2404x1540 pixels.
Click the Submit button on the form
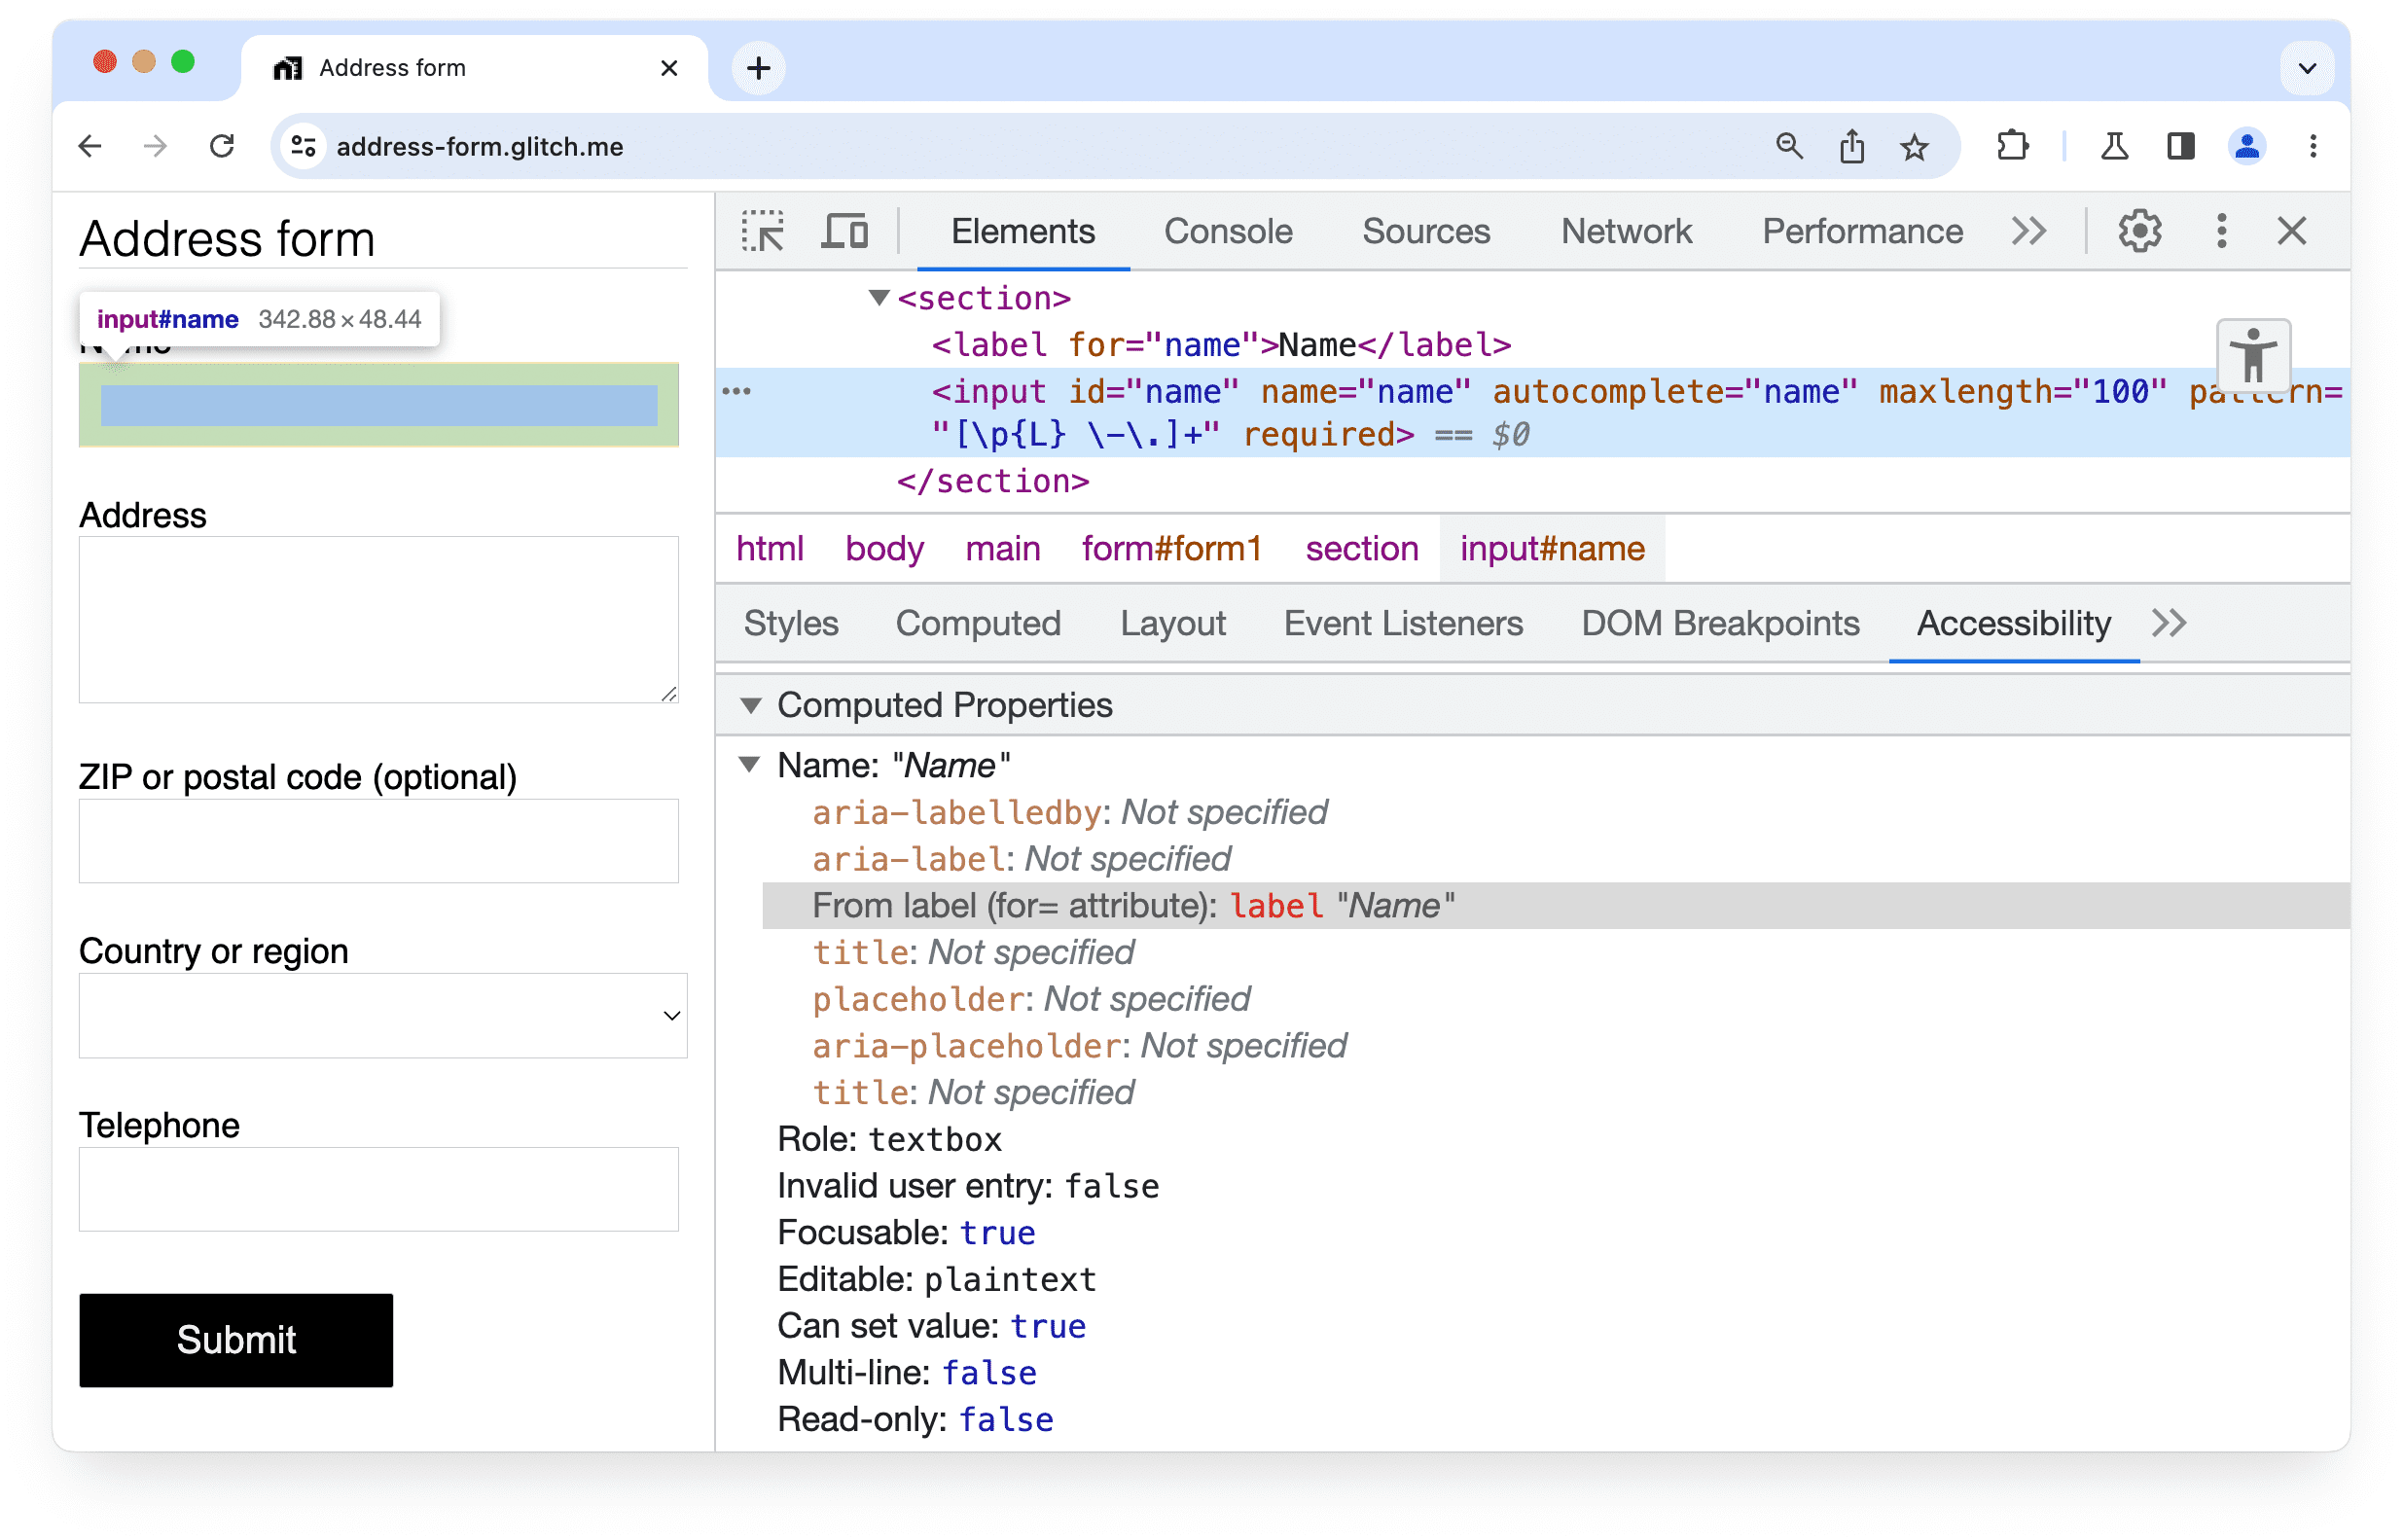(236, 1339)
